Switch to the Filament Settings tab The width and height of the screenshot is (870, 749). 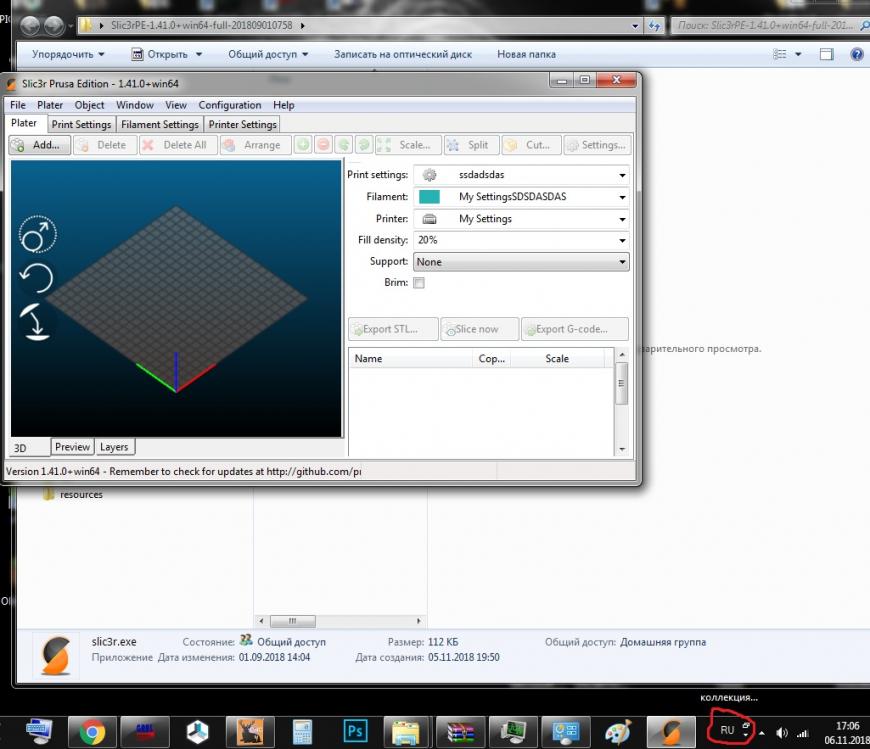click(160, 124)
